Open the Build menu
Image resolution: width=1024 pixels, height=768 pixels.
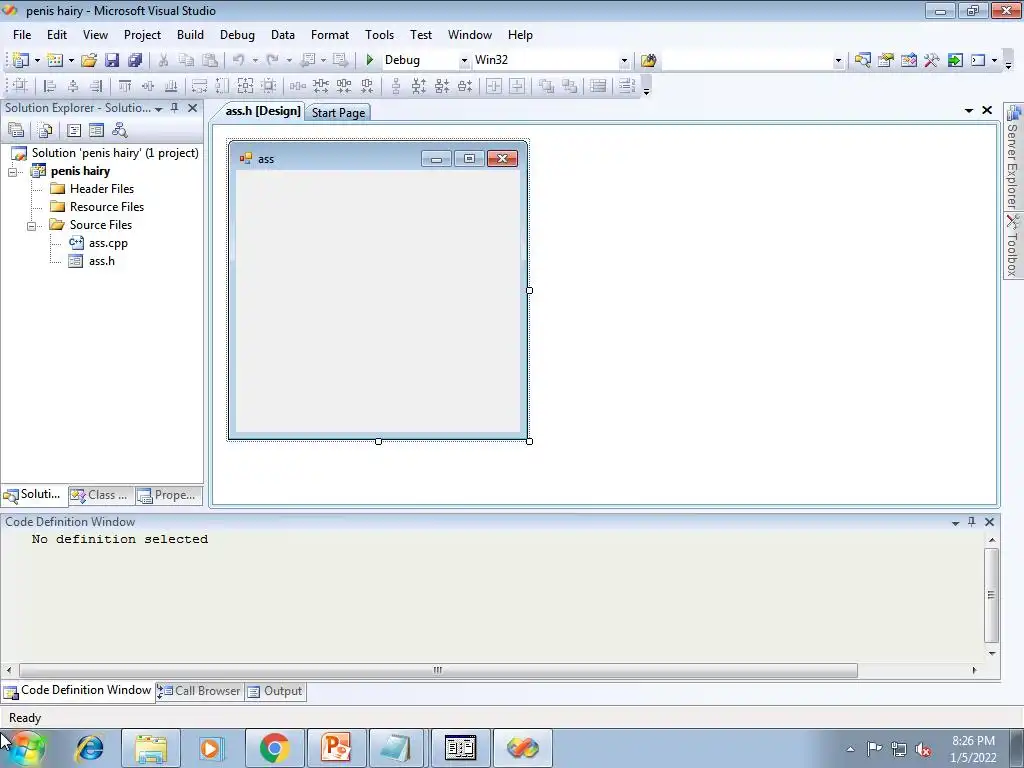point(190,35)
